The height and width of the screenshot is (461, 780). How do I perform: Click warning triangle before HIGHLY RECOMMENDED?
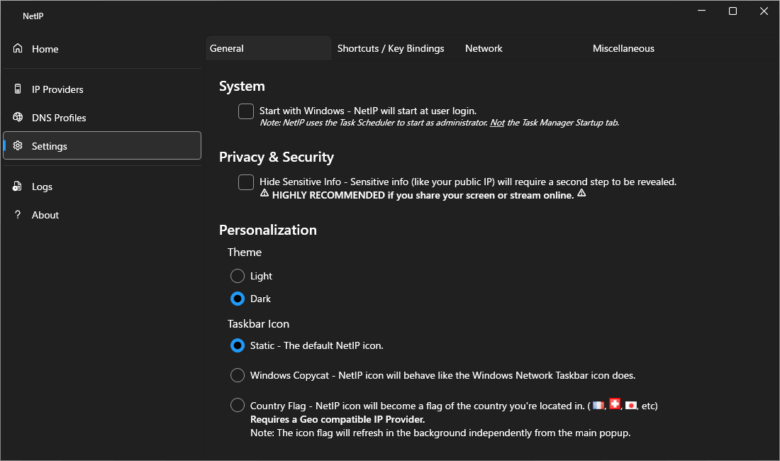[x=264, y=193]
